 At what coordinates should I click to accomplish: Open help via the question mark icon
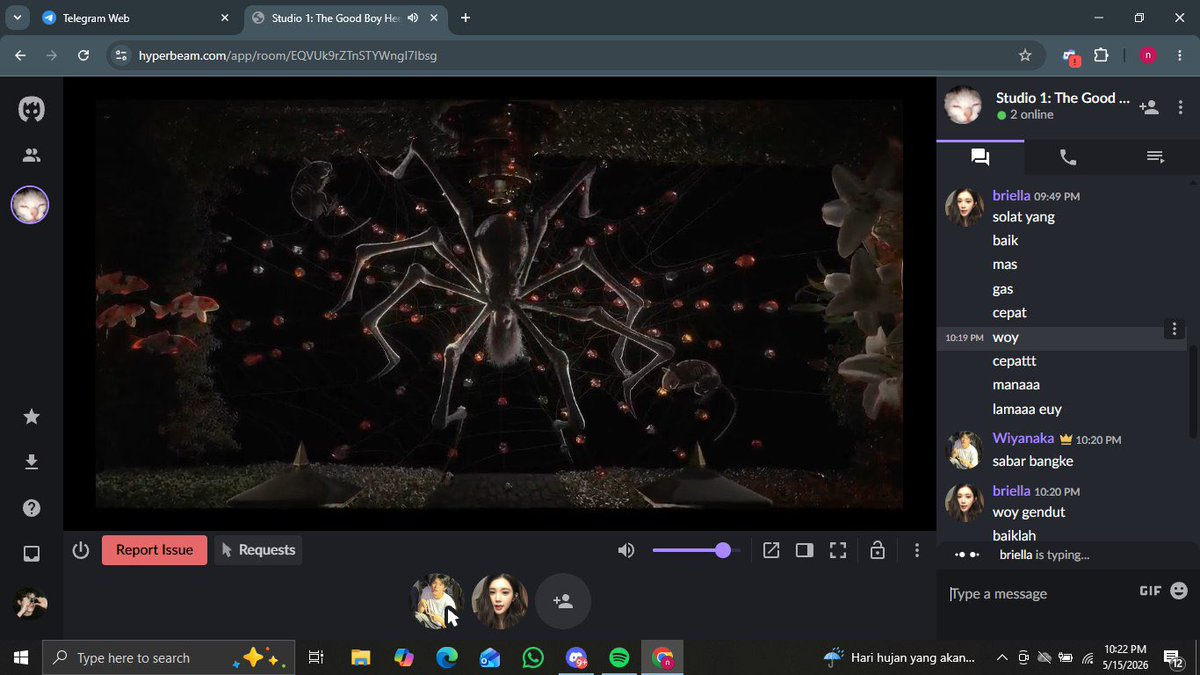31,508
